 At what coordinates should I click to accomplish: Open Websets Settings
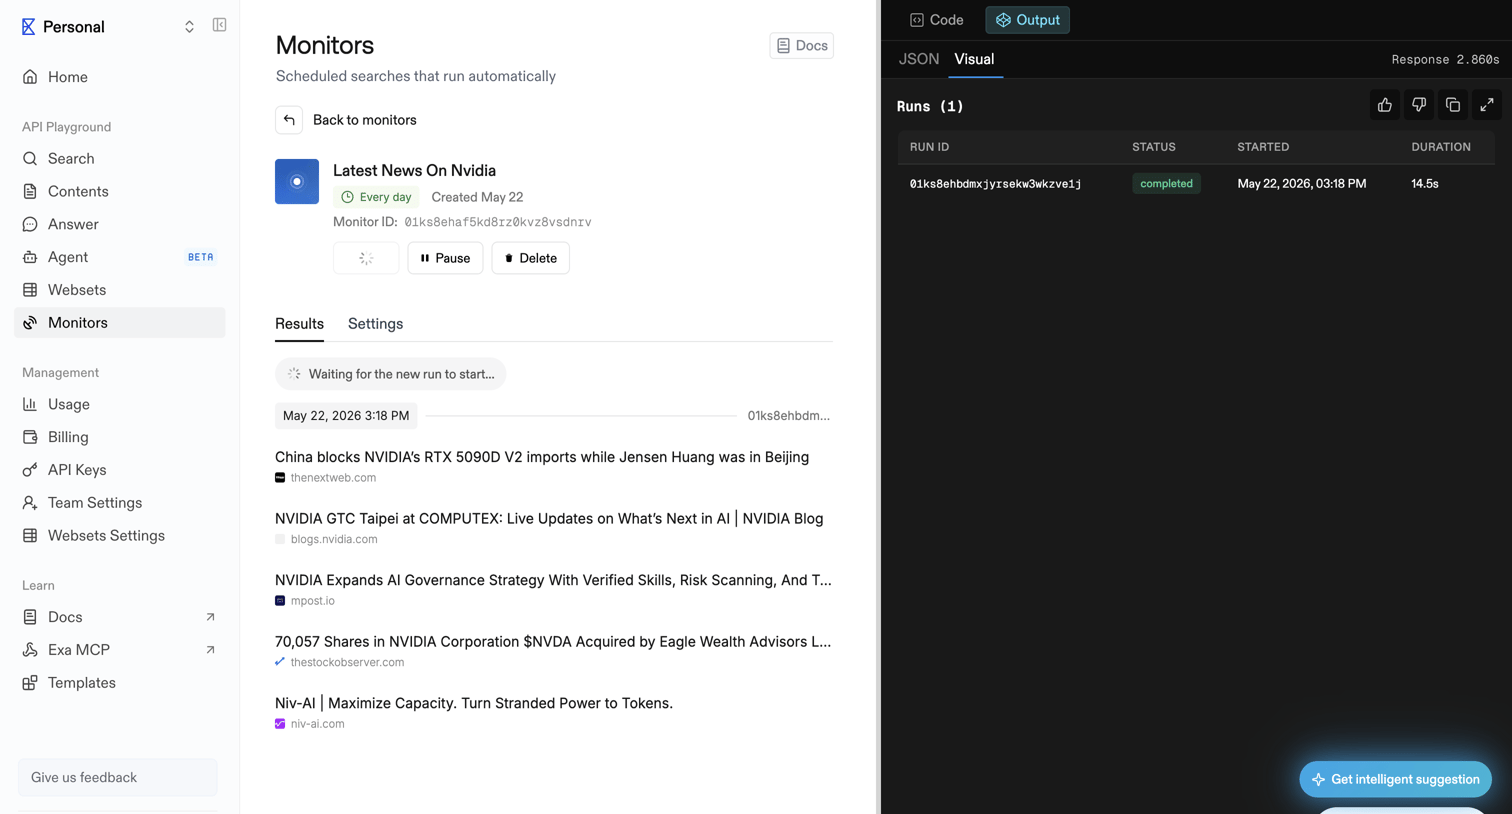(120, 536)
